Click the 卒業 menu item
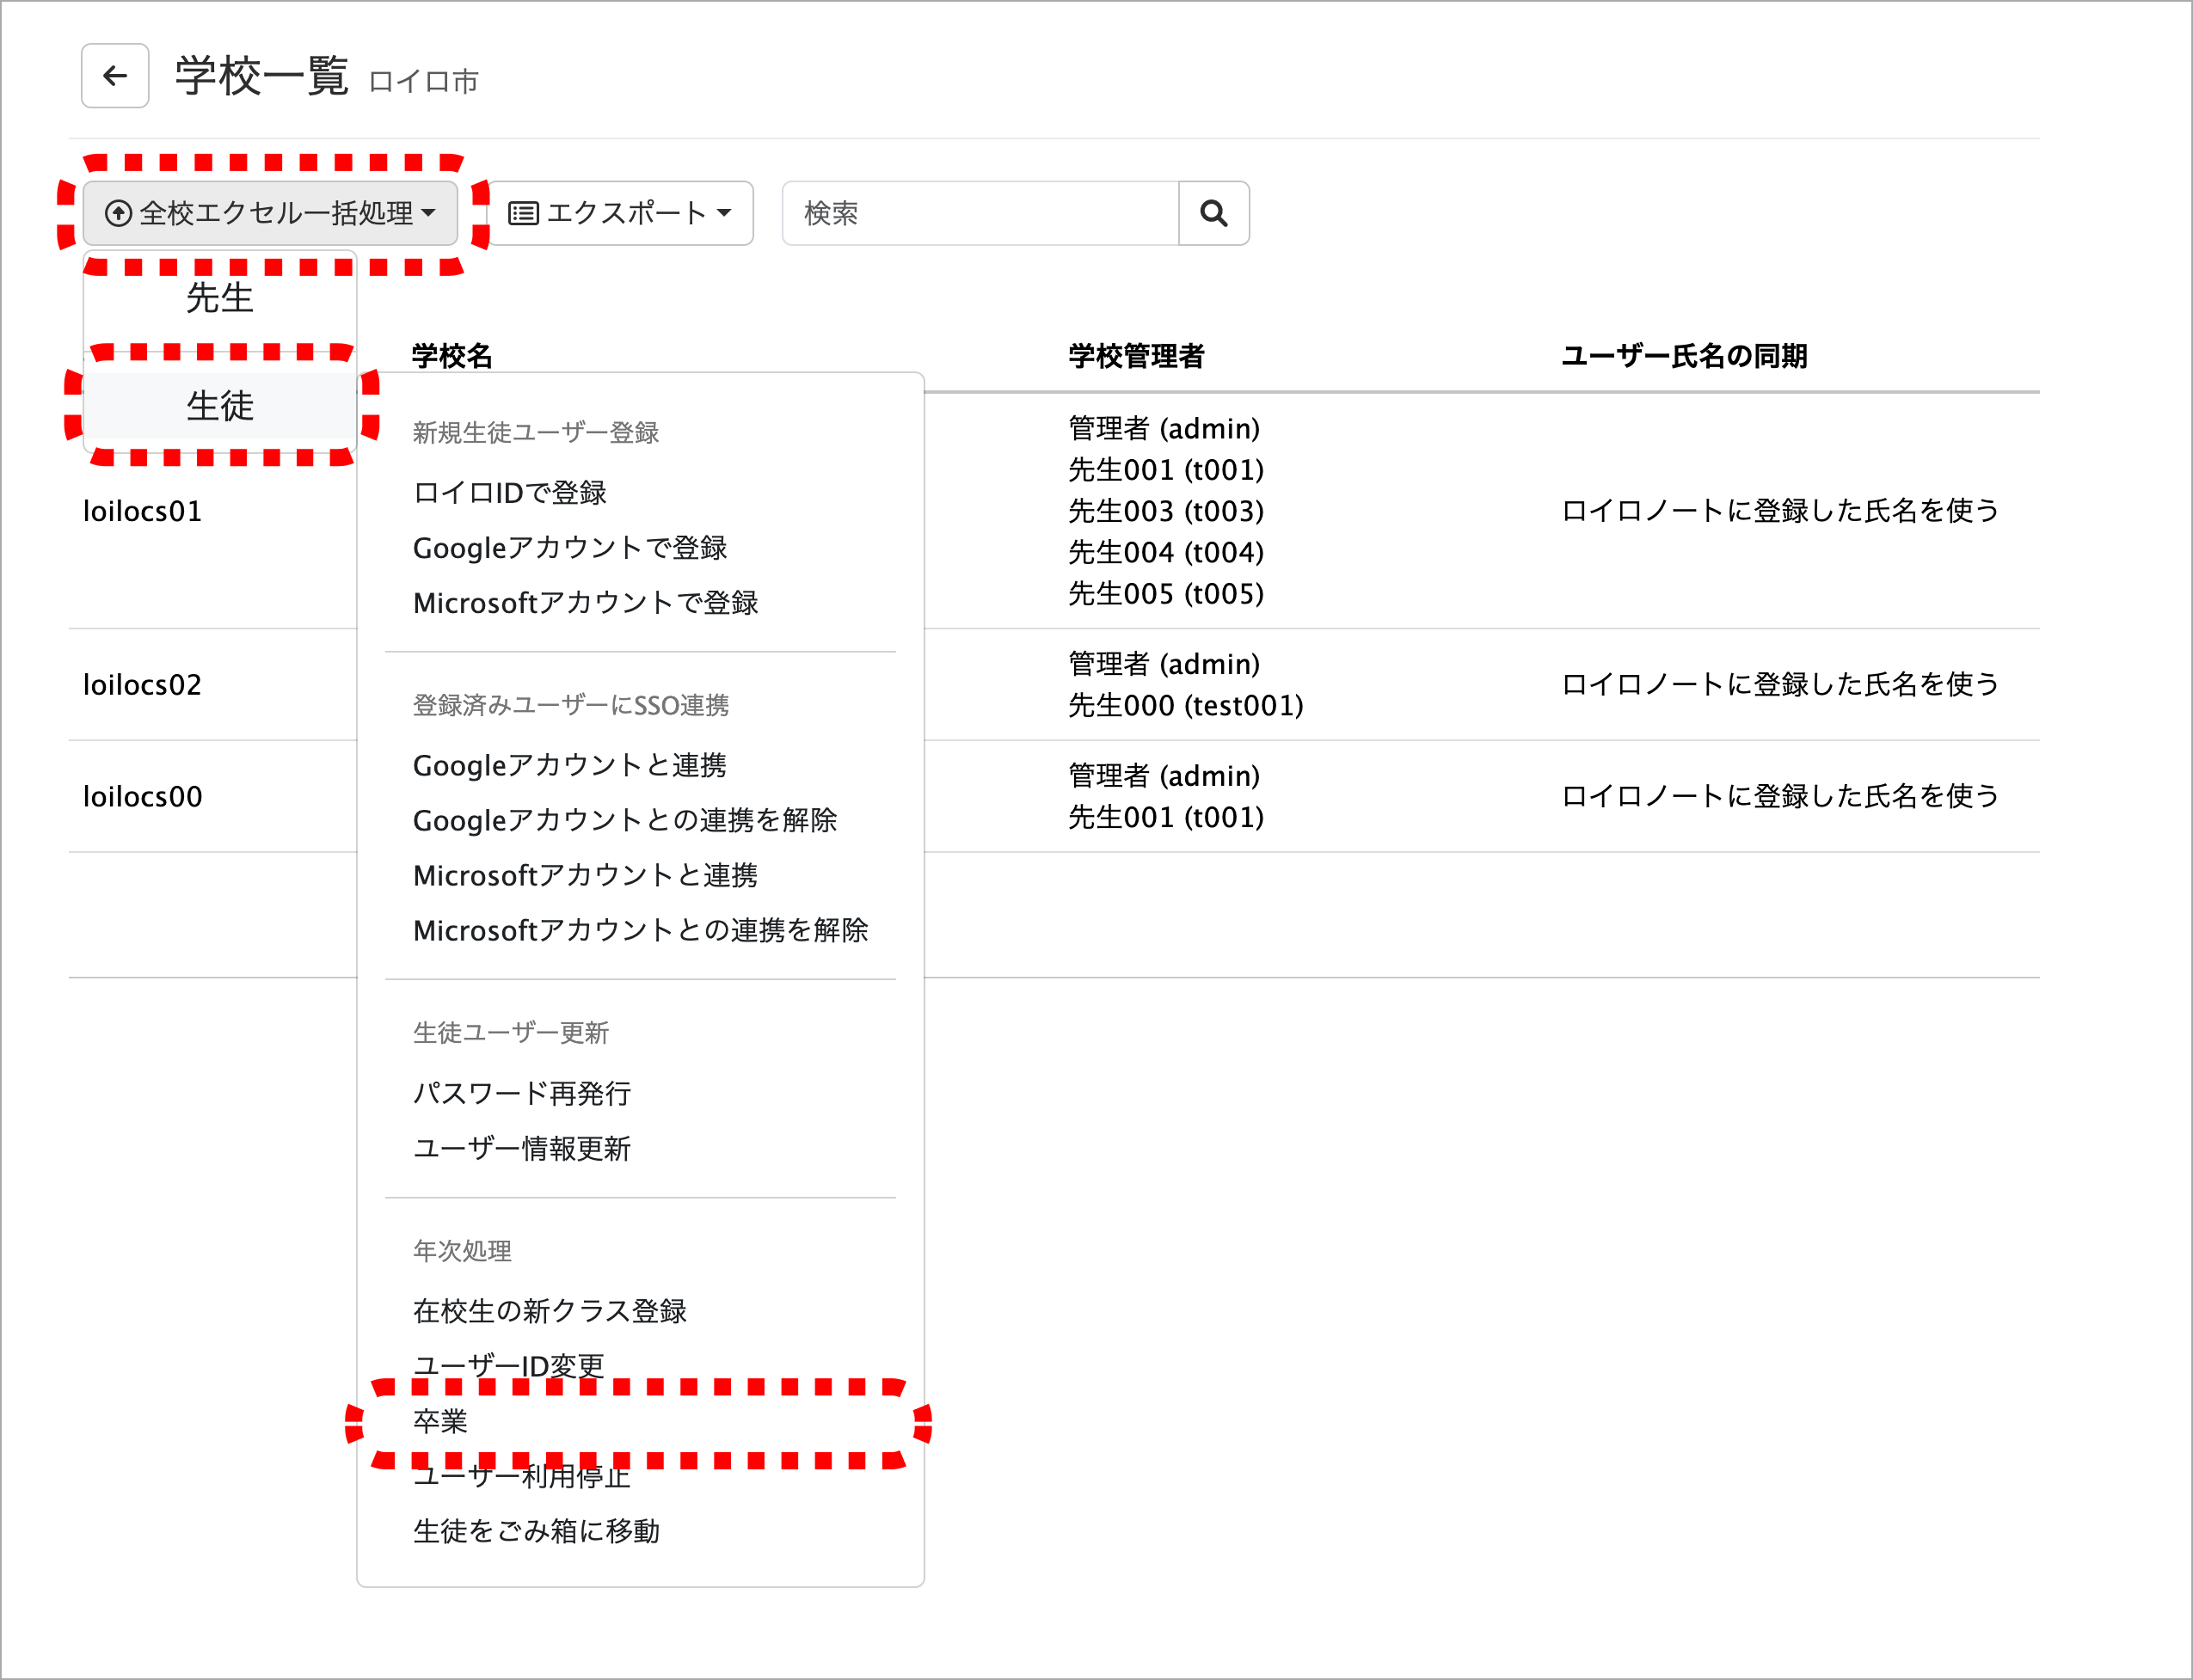 pos(441,1422)
